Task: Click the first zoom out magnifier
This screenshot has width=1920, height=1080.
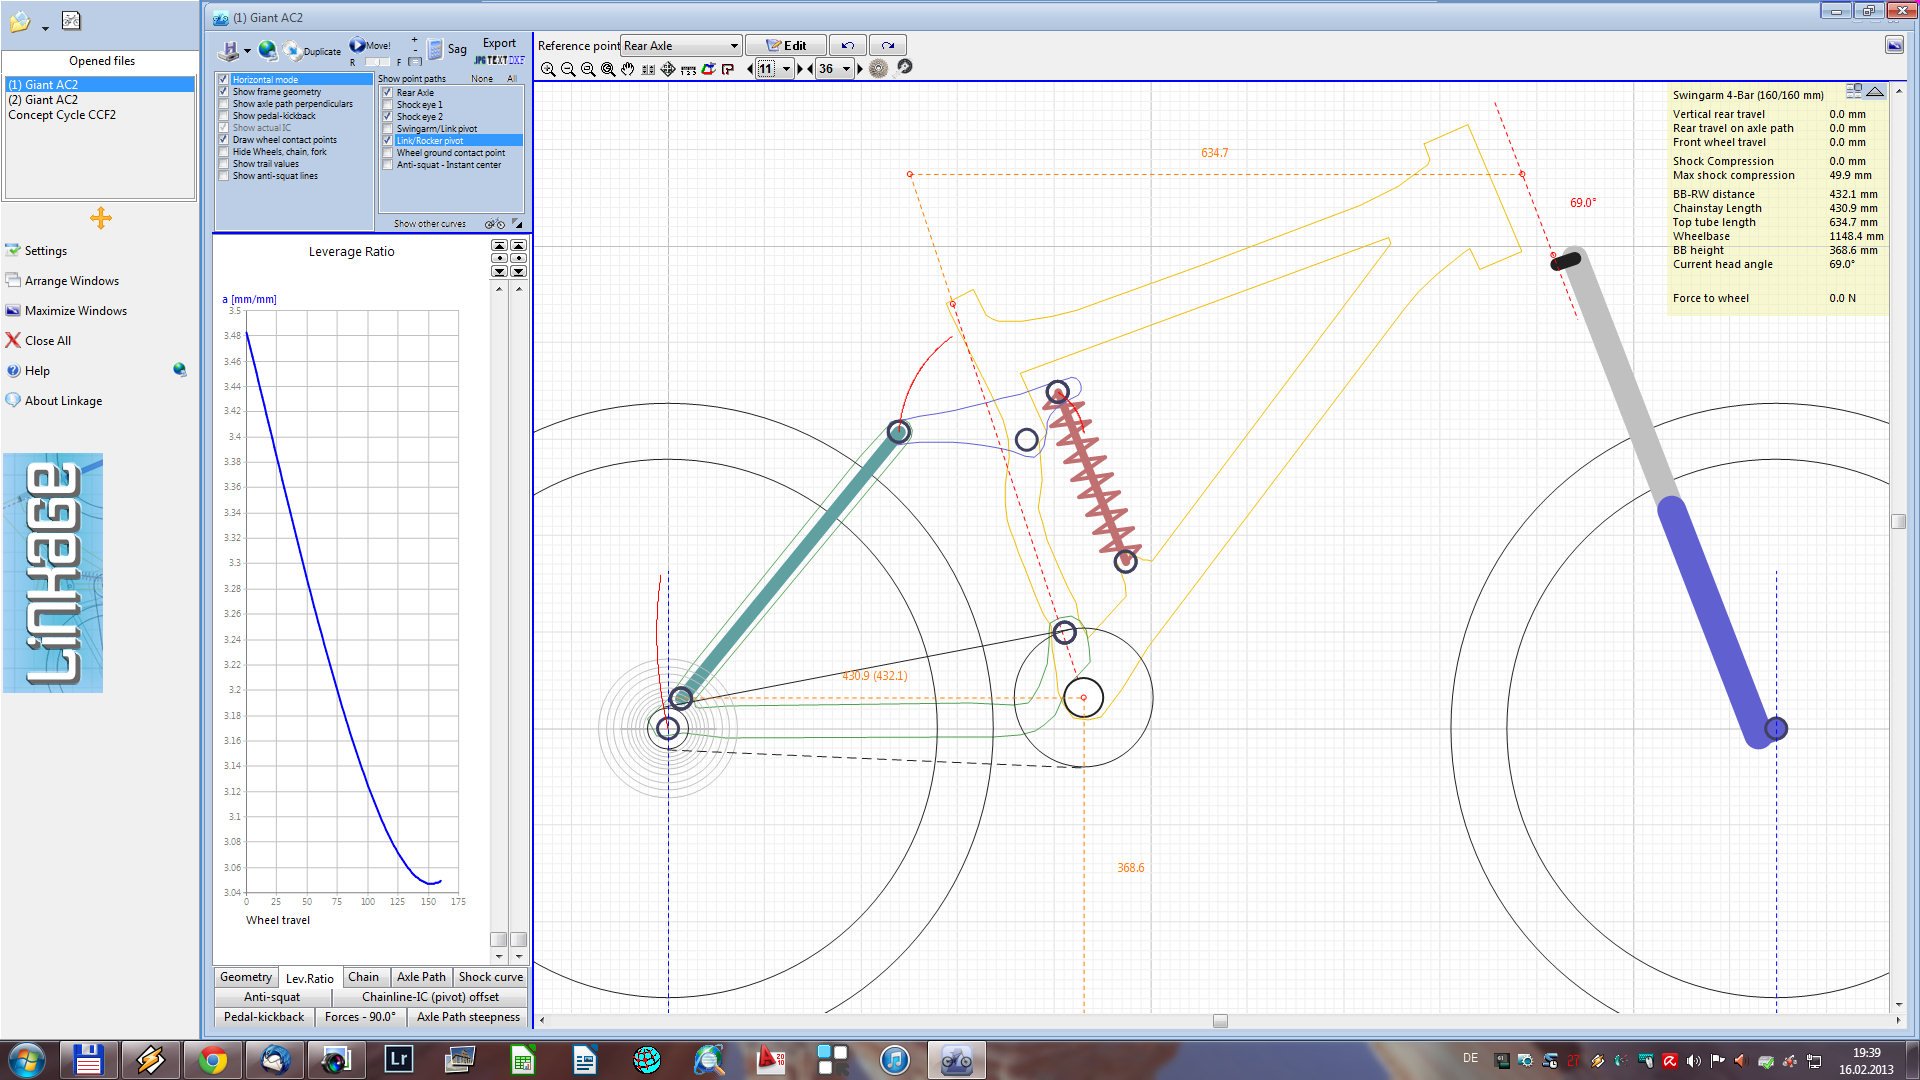Action: pos(568,69)
